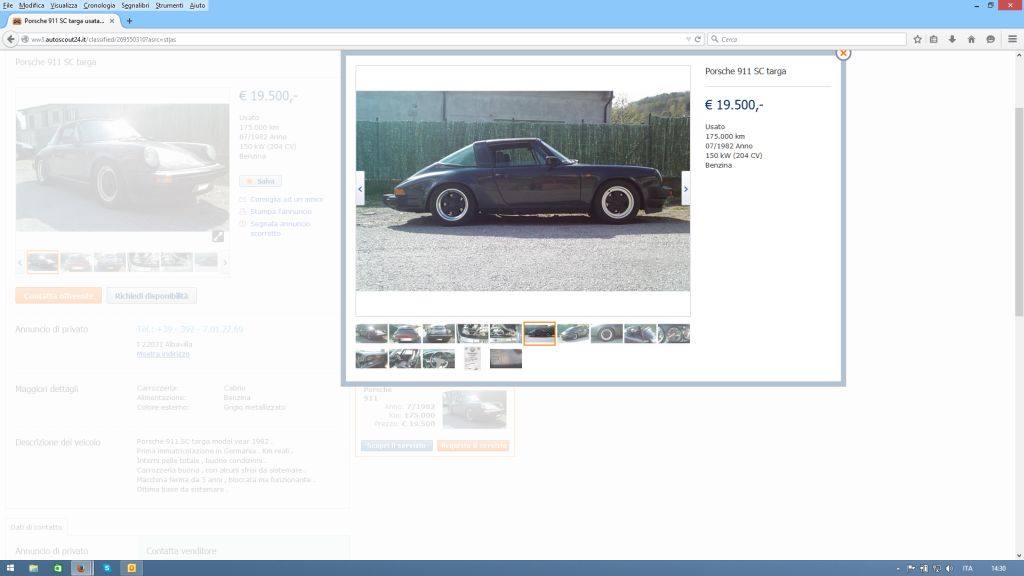This screenshot has width=1024, height=576.
Task: Open the Firefox hamburger menu
Action: 1012,39
